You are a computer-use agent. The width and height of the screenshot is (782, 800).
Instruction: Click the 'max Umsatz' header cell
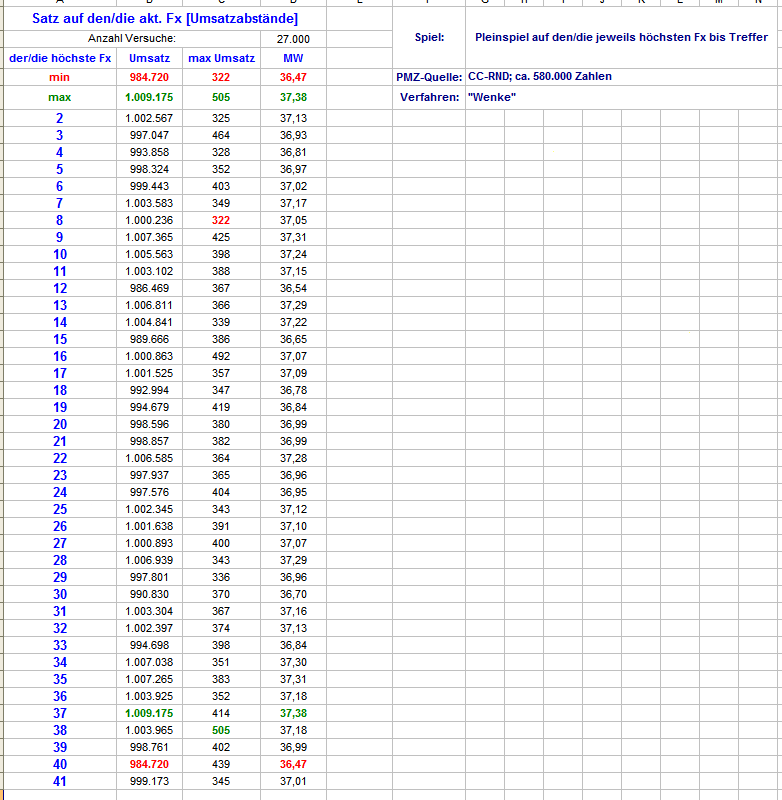coord(221,58)
